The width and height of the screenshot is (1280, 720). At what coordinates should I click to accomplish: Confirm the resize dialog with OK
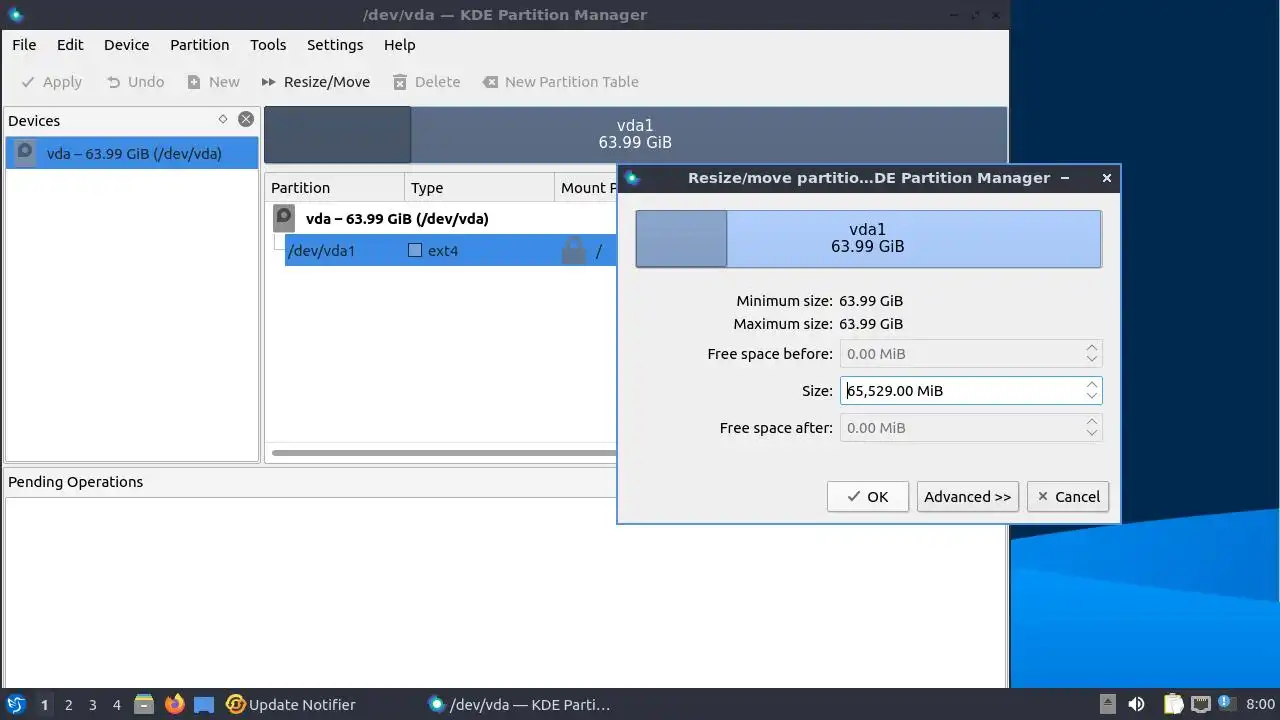click(868, 497)
